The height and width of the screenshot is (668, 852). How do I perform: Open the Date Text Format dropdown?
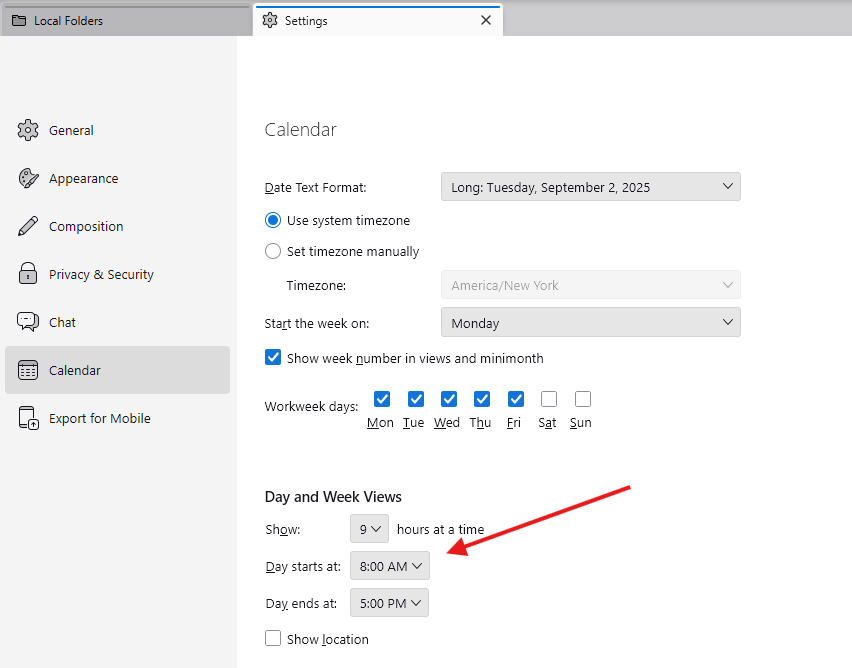590,187
